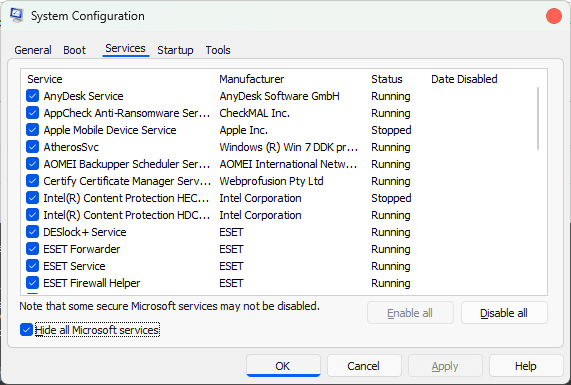
Task: Sort by the Service column header
Action: 45,79
